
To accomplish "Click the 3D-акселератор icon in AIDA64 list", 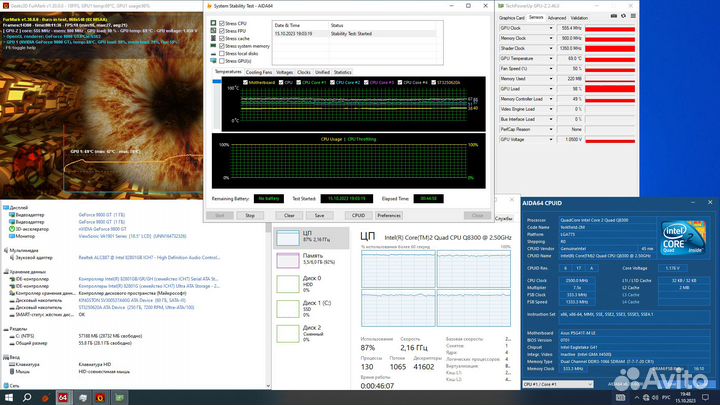I will pos(12,229).
